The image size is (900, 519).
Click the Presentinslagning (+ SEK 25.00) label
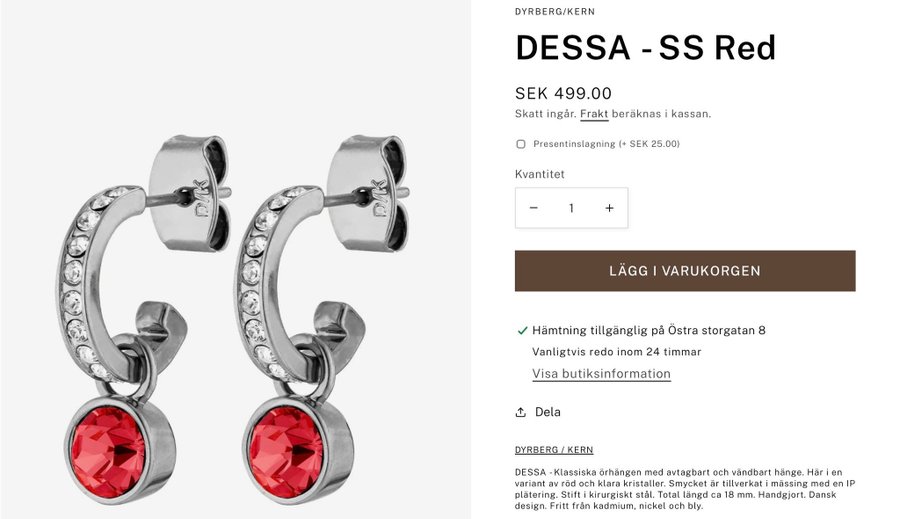pos(606,144)
